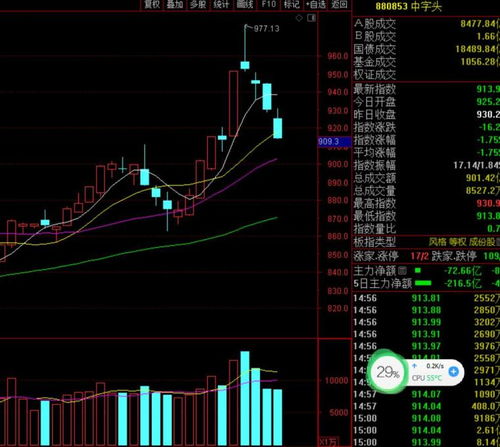Screen dimensions: 500x447
Task: Click the blue plus button on floating widget
Action: [x=453, y=371]
